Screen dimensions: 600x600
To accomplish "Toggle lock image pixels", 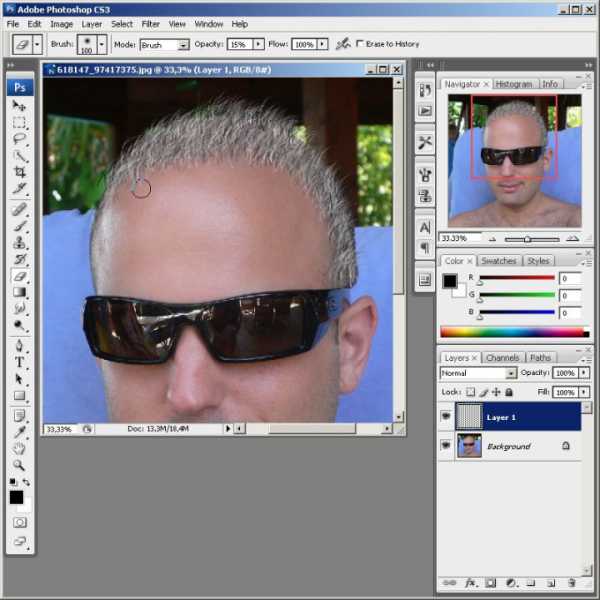I will 484,392.
